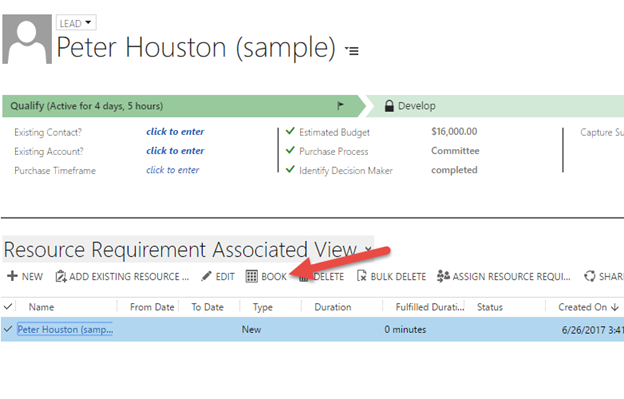The width and height of the screenshot is (624, 399).
Task: Sort by Name column header
Action: click(x=41, y=307)
